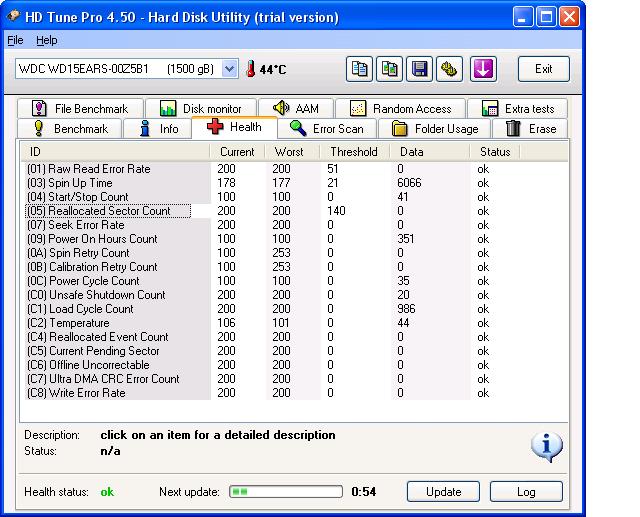The image size is (640, 517).
Task: Switch to the Info tab
Action: (158, 129)
